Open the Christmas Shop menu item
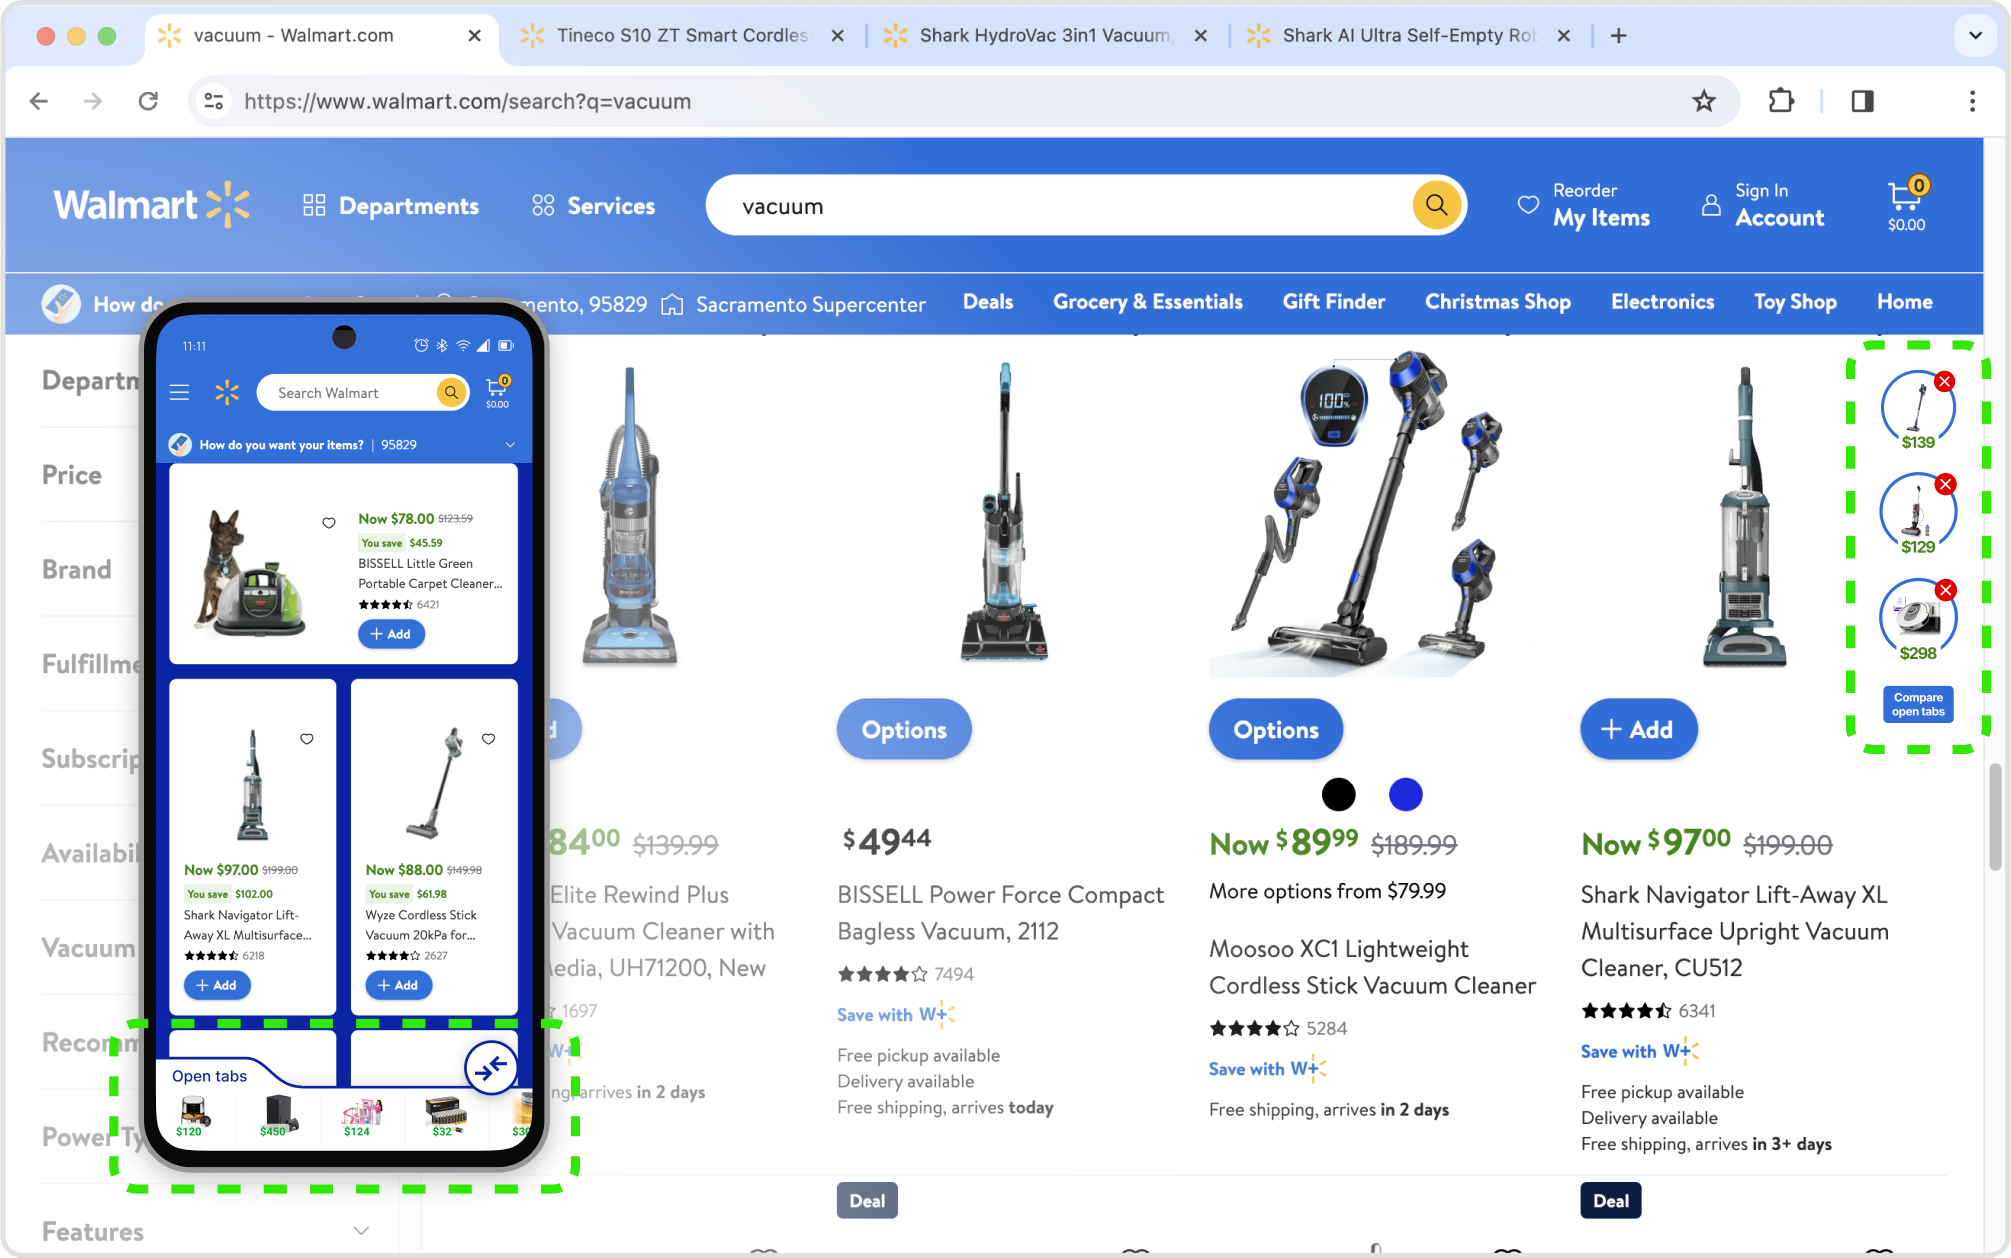Viewport: 2011px width, 1258px height. (x=1497, y=302)
